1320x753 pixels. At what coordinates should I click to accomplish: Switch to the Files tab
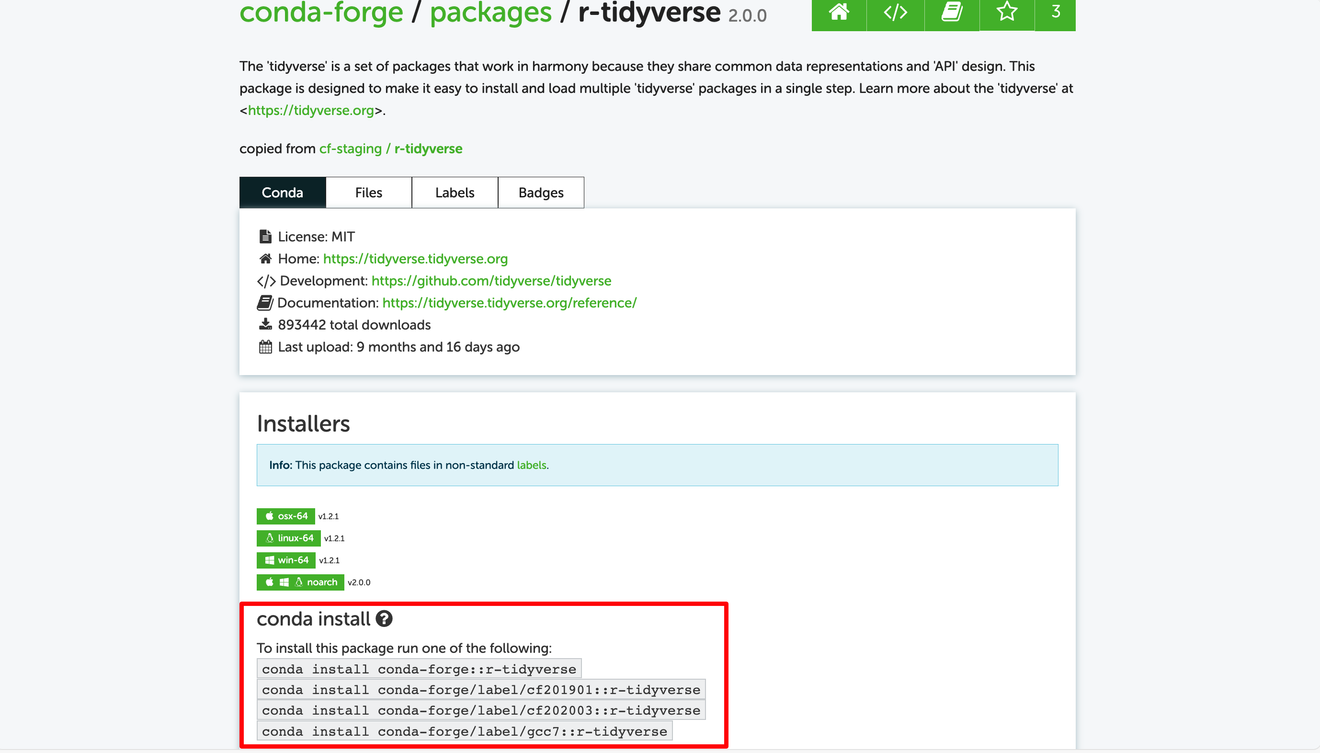click(x=369, y=192)
